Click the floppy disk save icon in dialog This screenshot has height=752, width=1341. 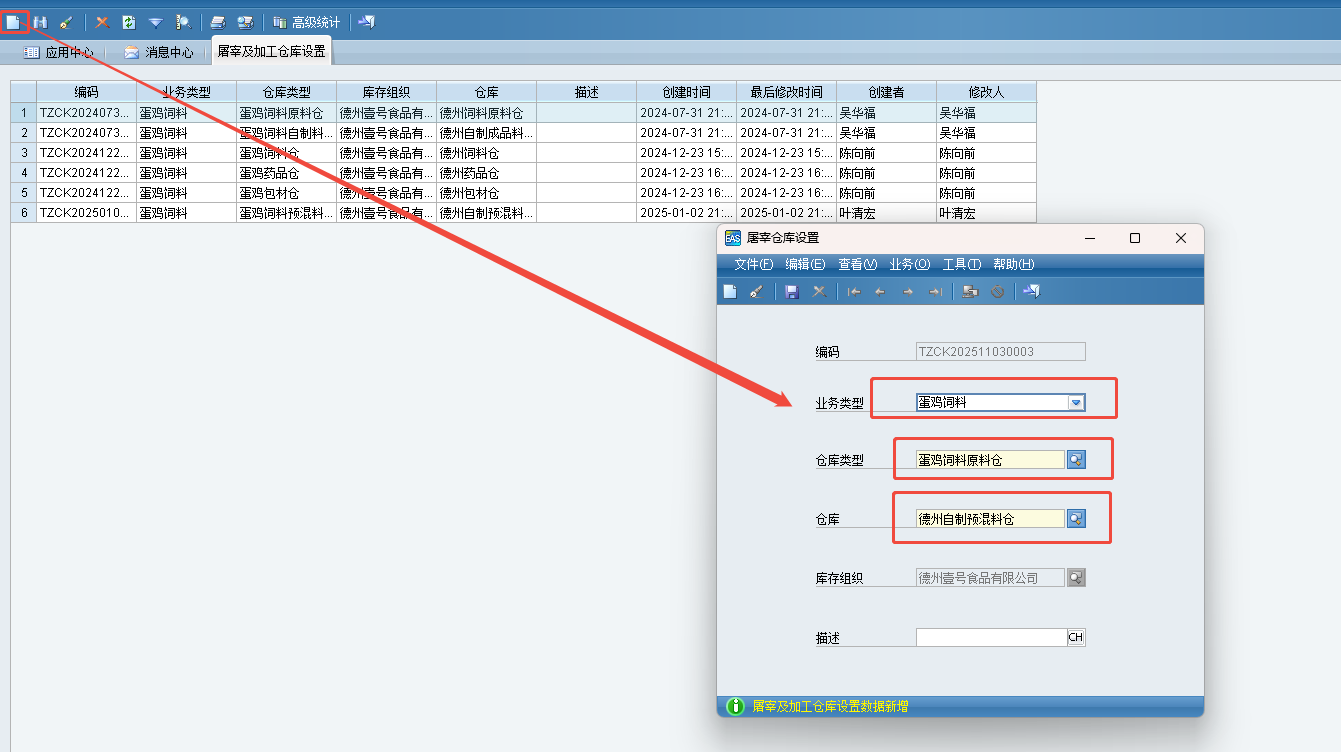point(792,292)
